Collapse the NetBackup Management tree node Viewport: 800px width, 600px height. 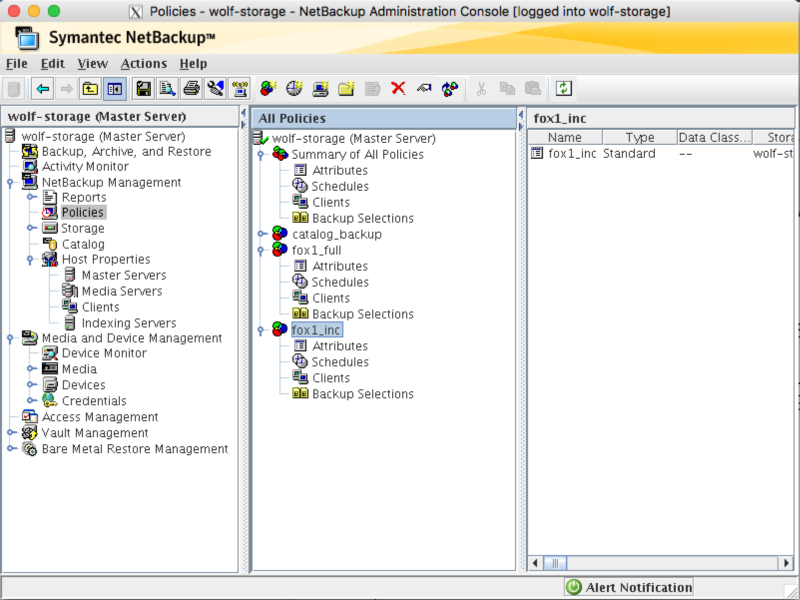point(10,182)
